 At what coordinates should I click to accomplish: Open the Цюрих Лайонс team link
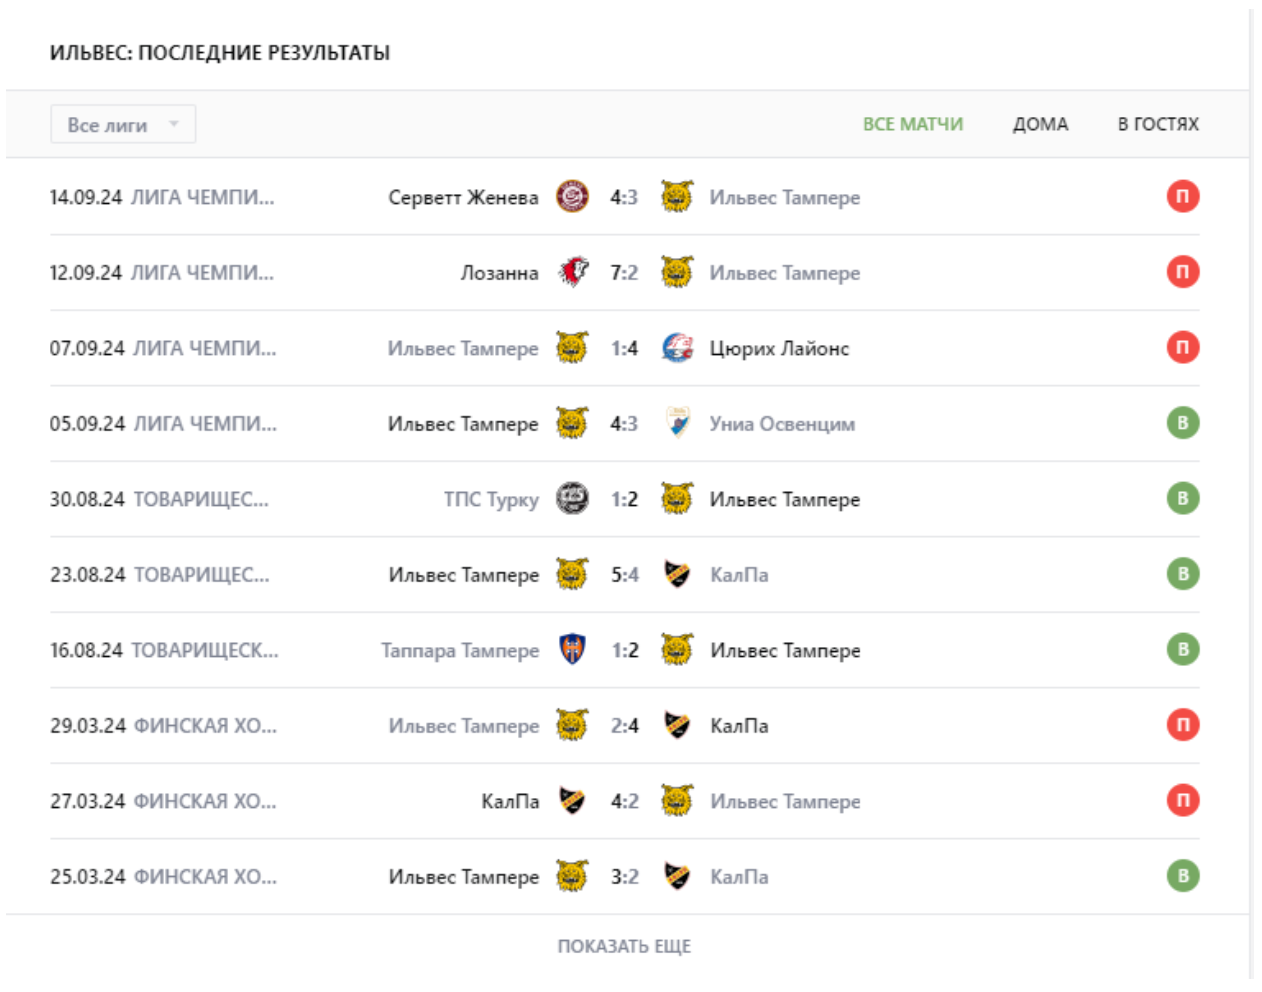[779, 349]
